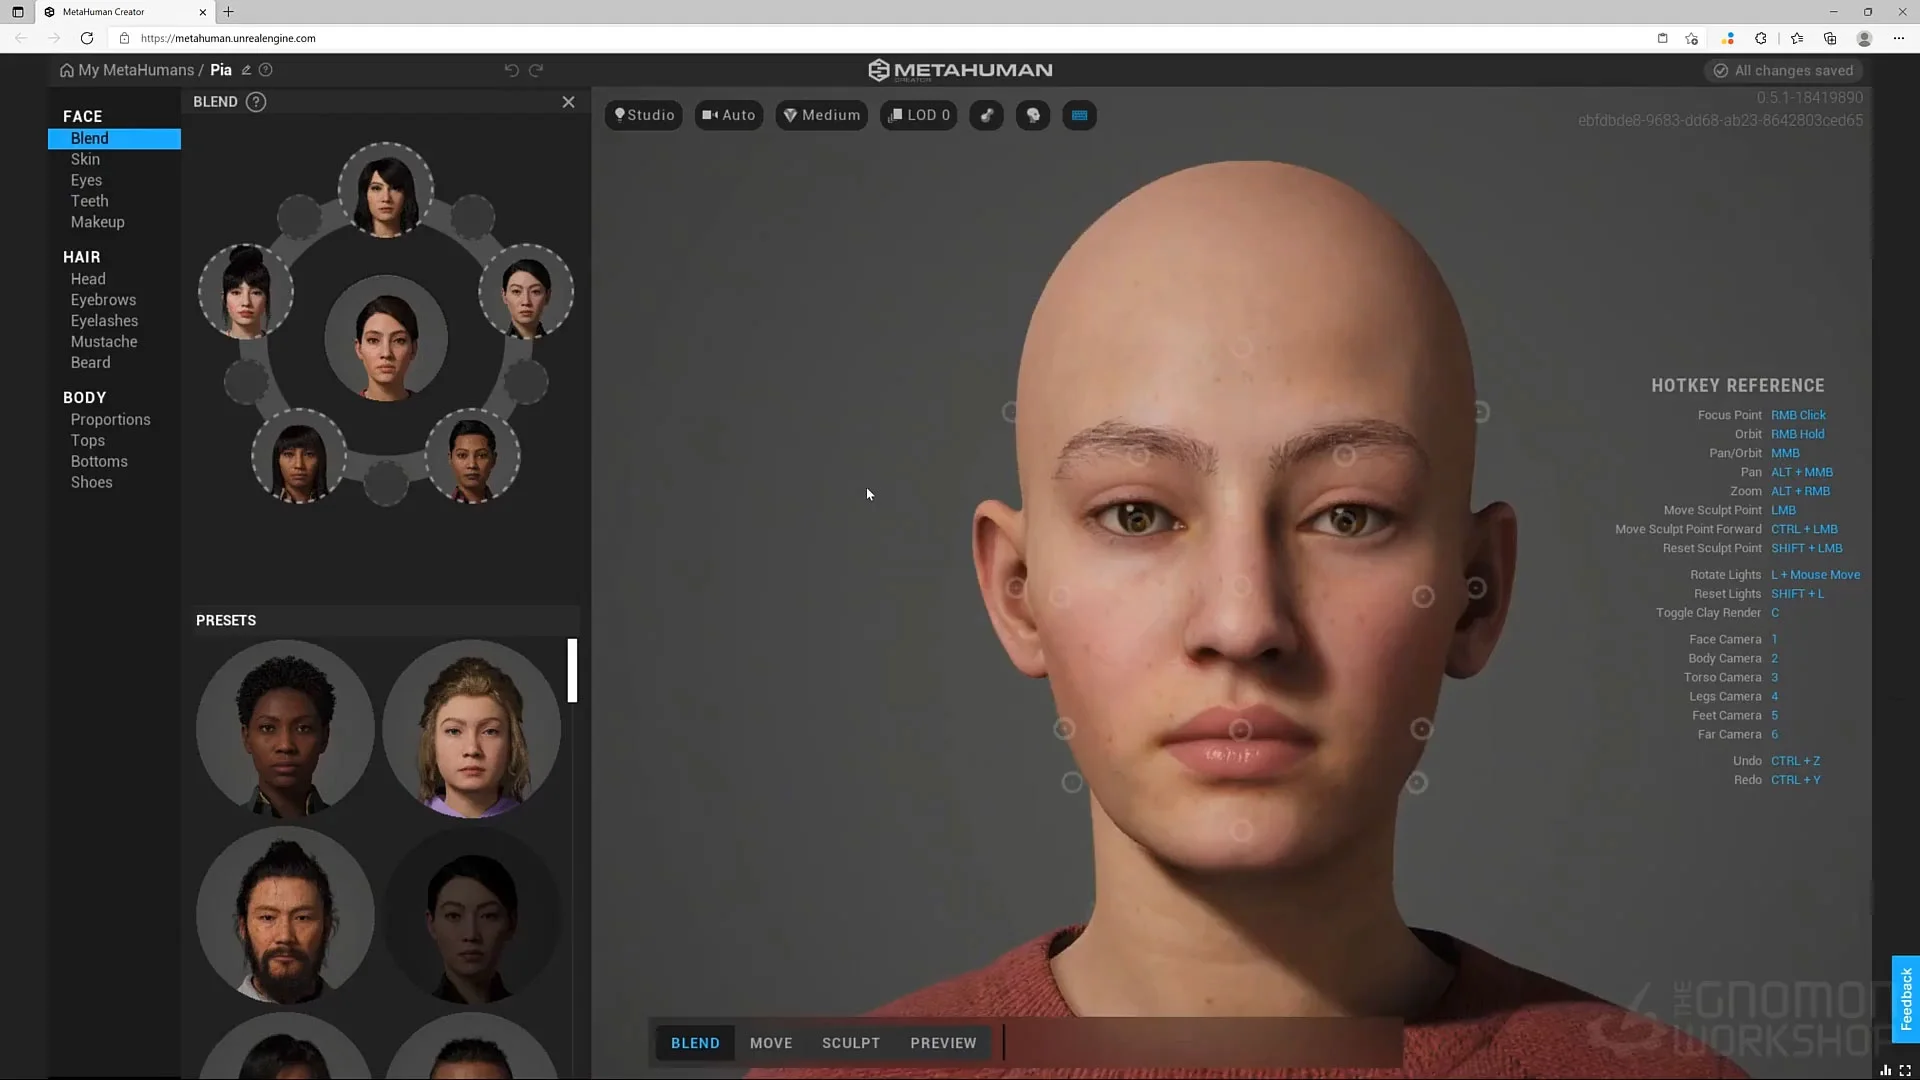Open a new browser tab

coord(228,12)
